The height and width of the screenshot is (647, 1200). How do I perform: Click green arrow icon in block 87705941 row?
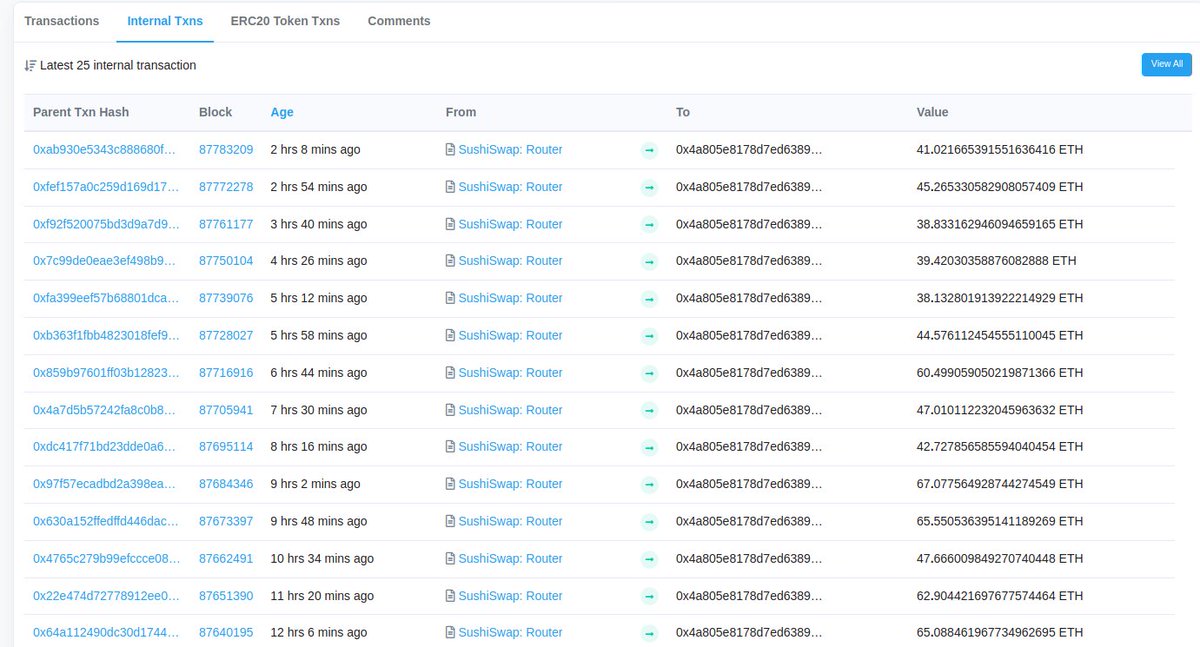(x=649, y=410)
